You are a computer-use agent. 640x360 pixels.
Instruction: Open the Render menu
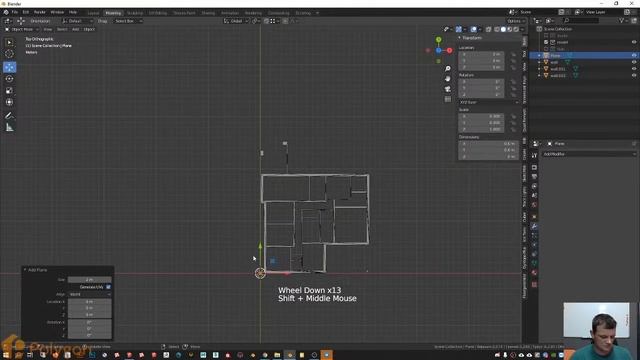point(40,12)
